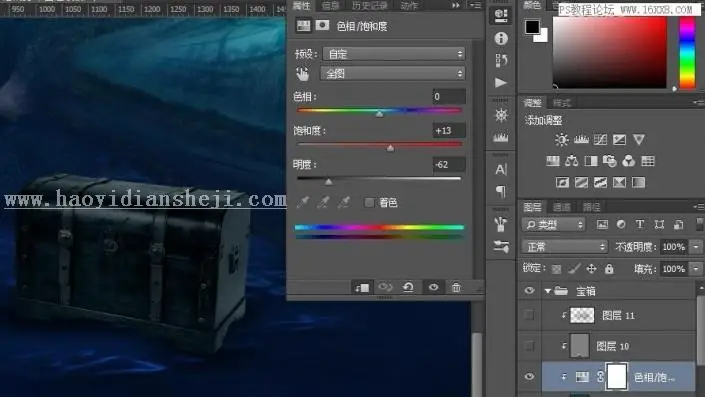This screenshot has width=705, height=397.
Task: Click the foreground color black swatch
Action: pyautogui.click(x=532, y=27)
